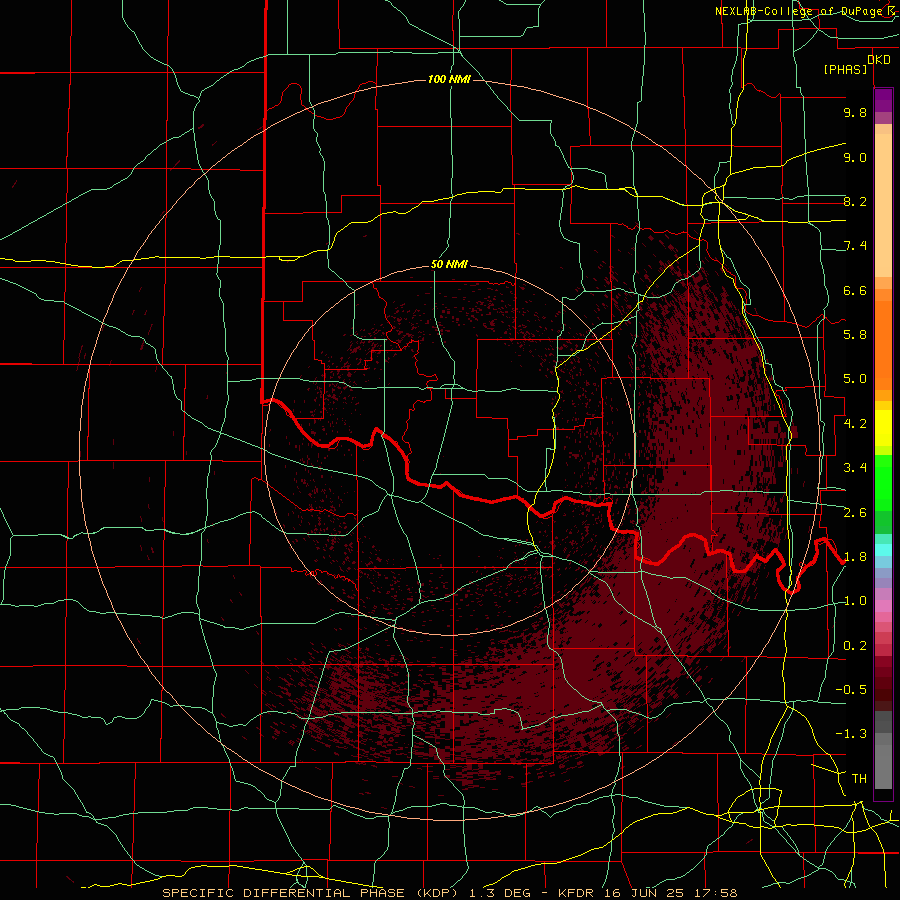Click the -0.5 value on the color scale

click(x=851, y=690)
